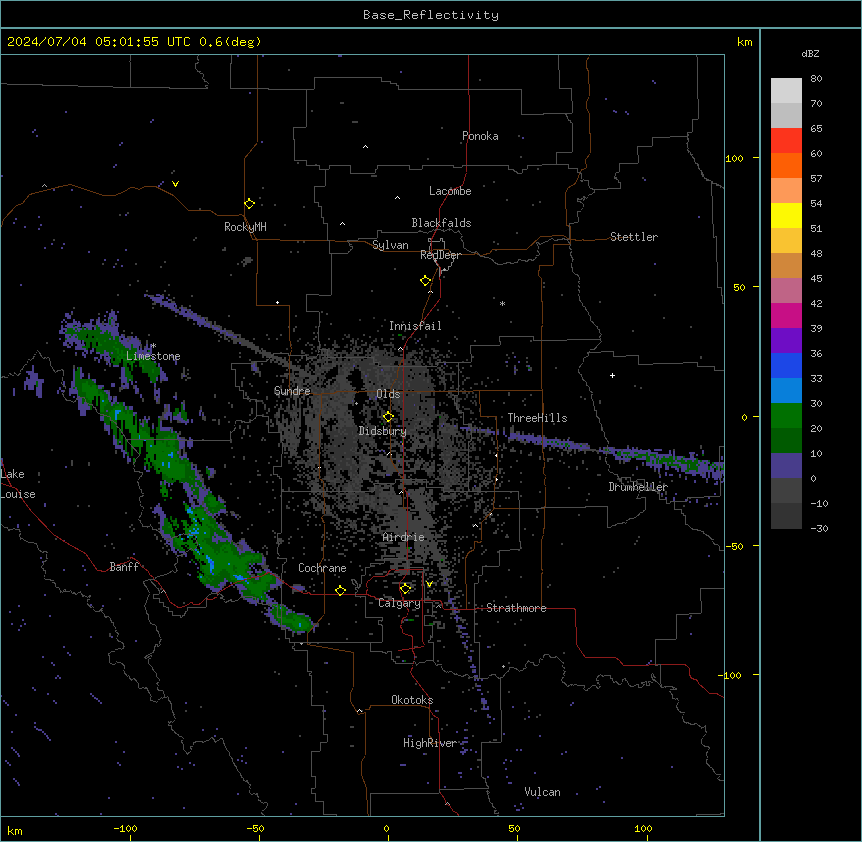Click the Sylvan town label

tap(390, 245)
